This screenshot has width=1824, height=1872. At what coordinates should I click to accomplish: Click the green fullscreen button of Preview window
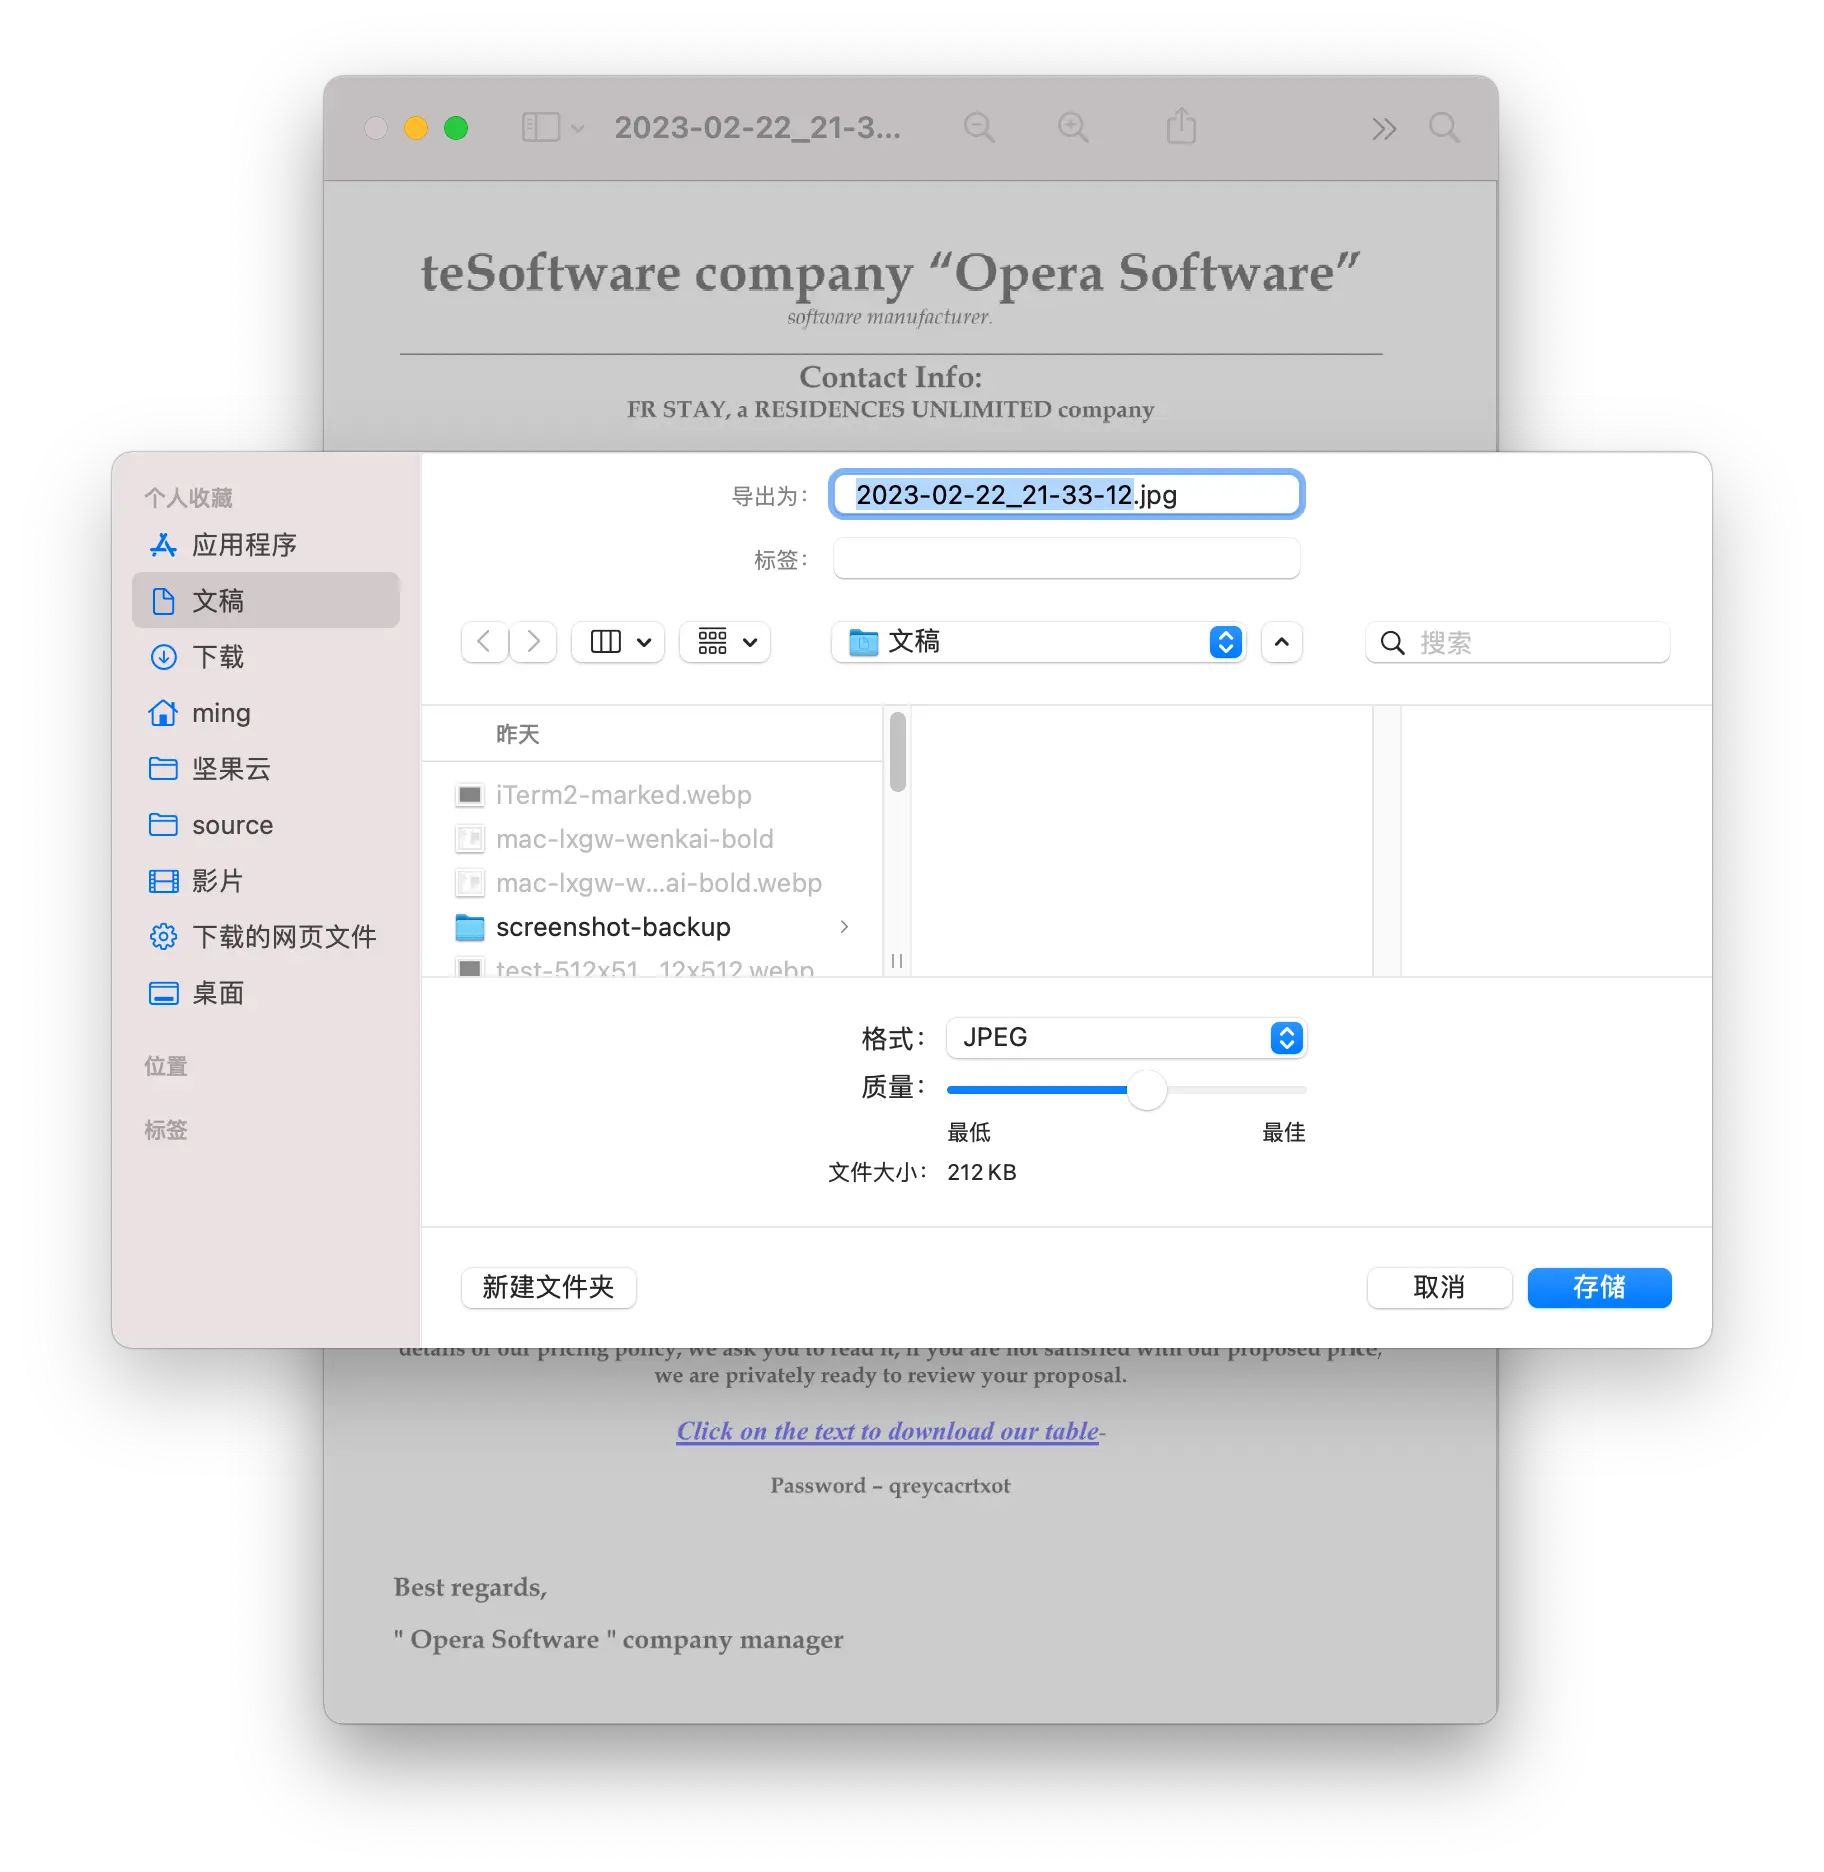pos(456,128)
